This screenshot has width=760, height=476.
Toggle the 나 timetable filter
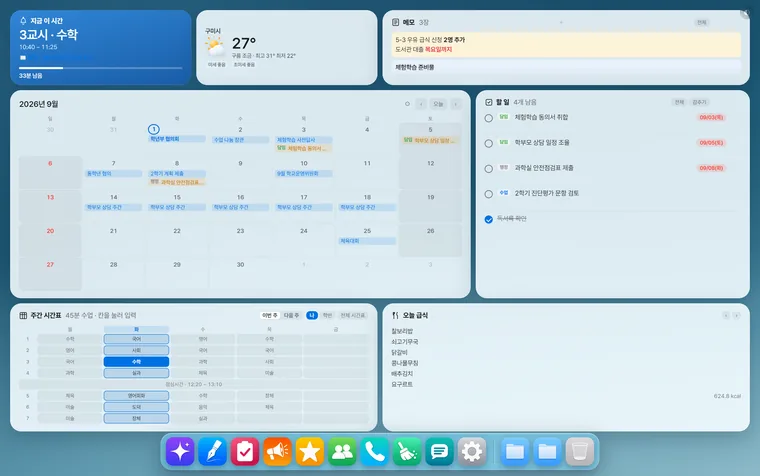tap(312, 316)
